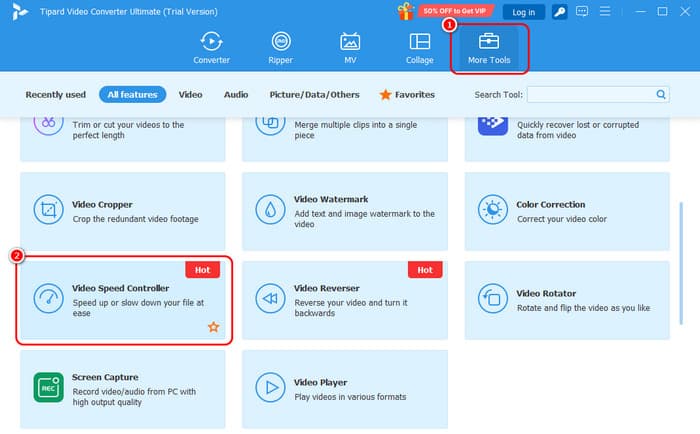The image size is (700, 434).
Task: Click the Favorites star icon
Action: point(385,95)
